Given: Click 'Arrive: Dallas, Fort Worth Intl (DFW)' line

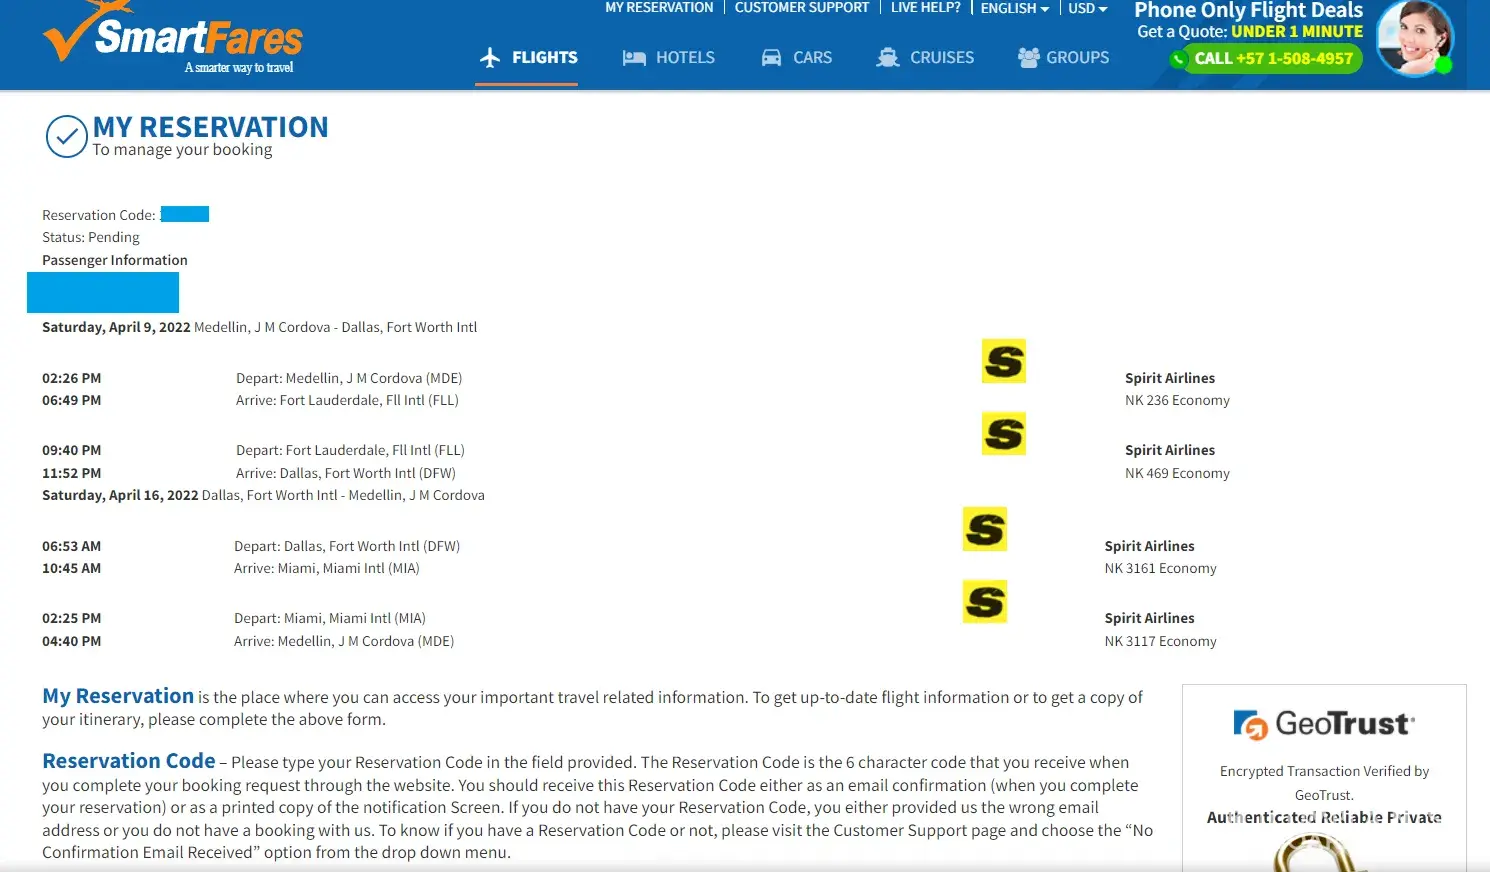Looking at the screenshot, I should pyautogui.click(x=346, y=473).
